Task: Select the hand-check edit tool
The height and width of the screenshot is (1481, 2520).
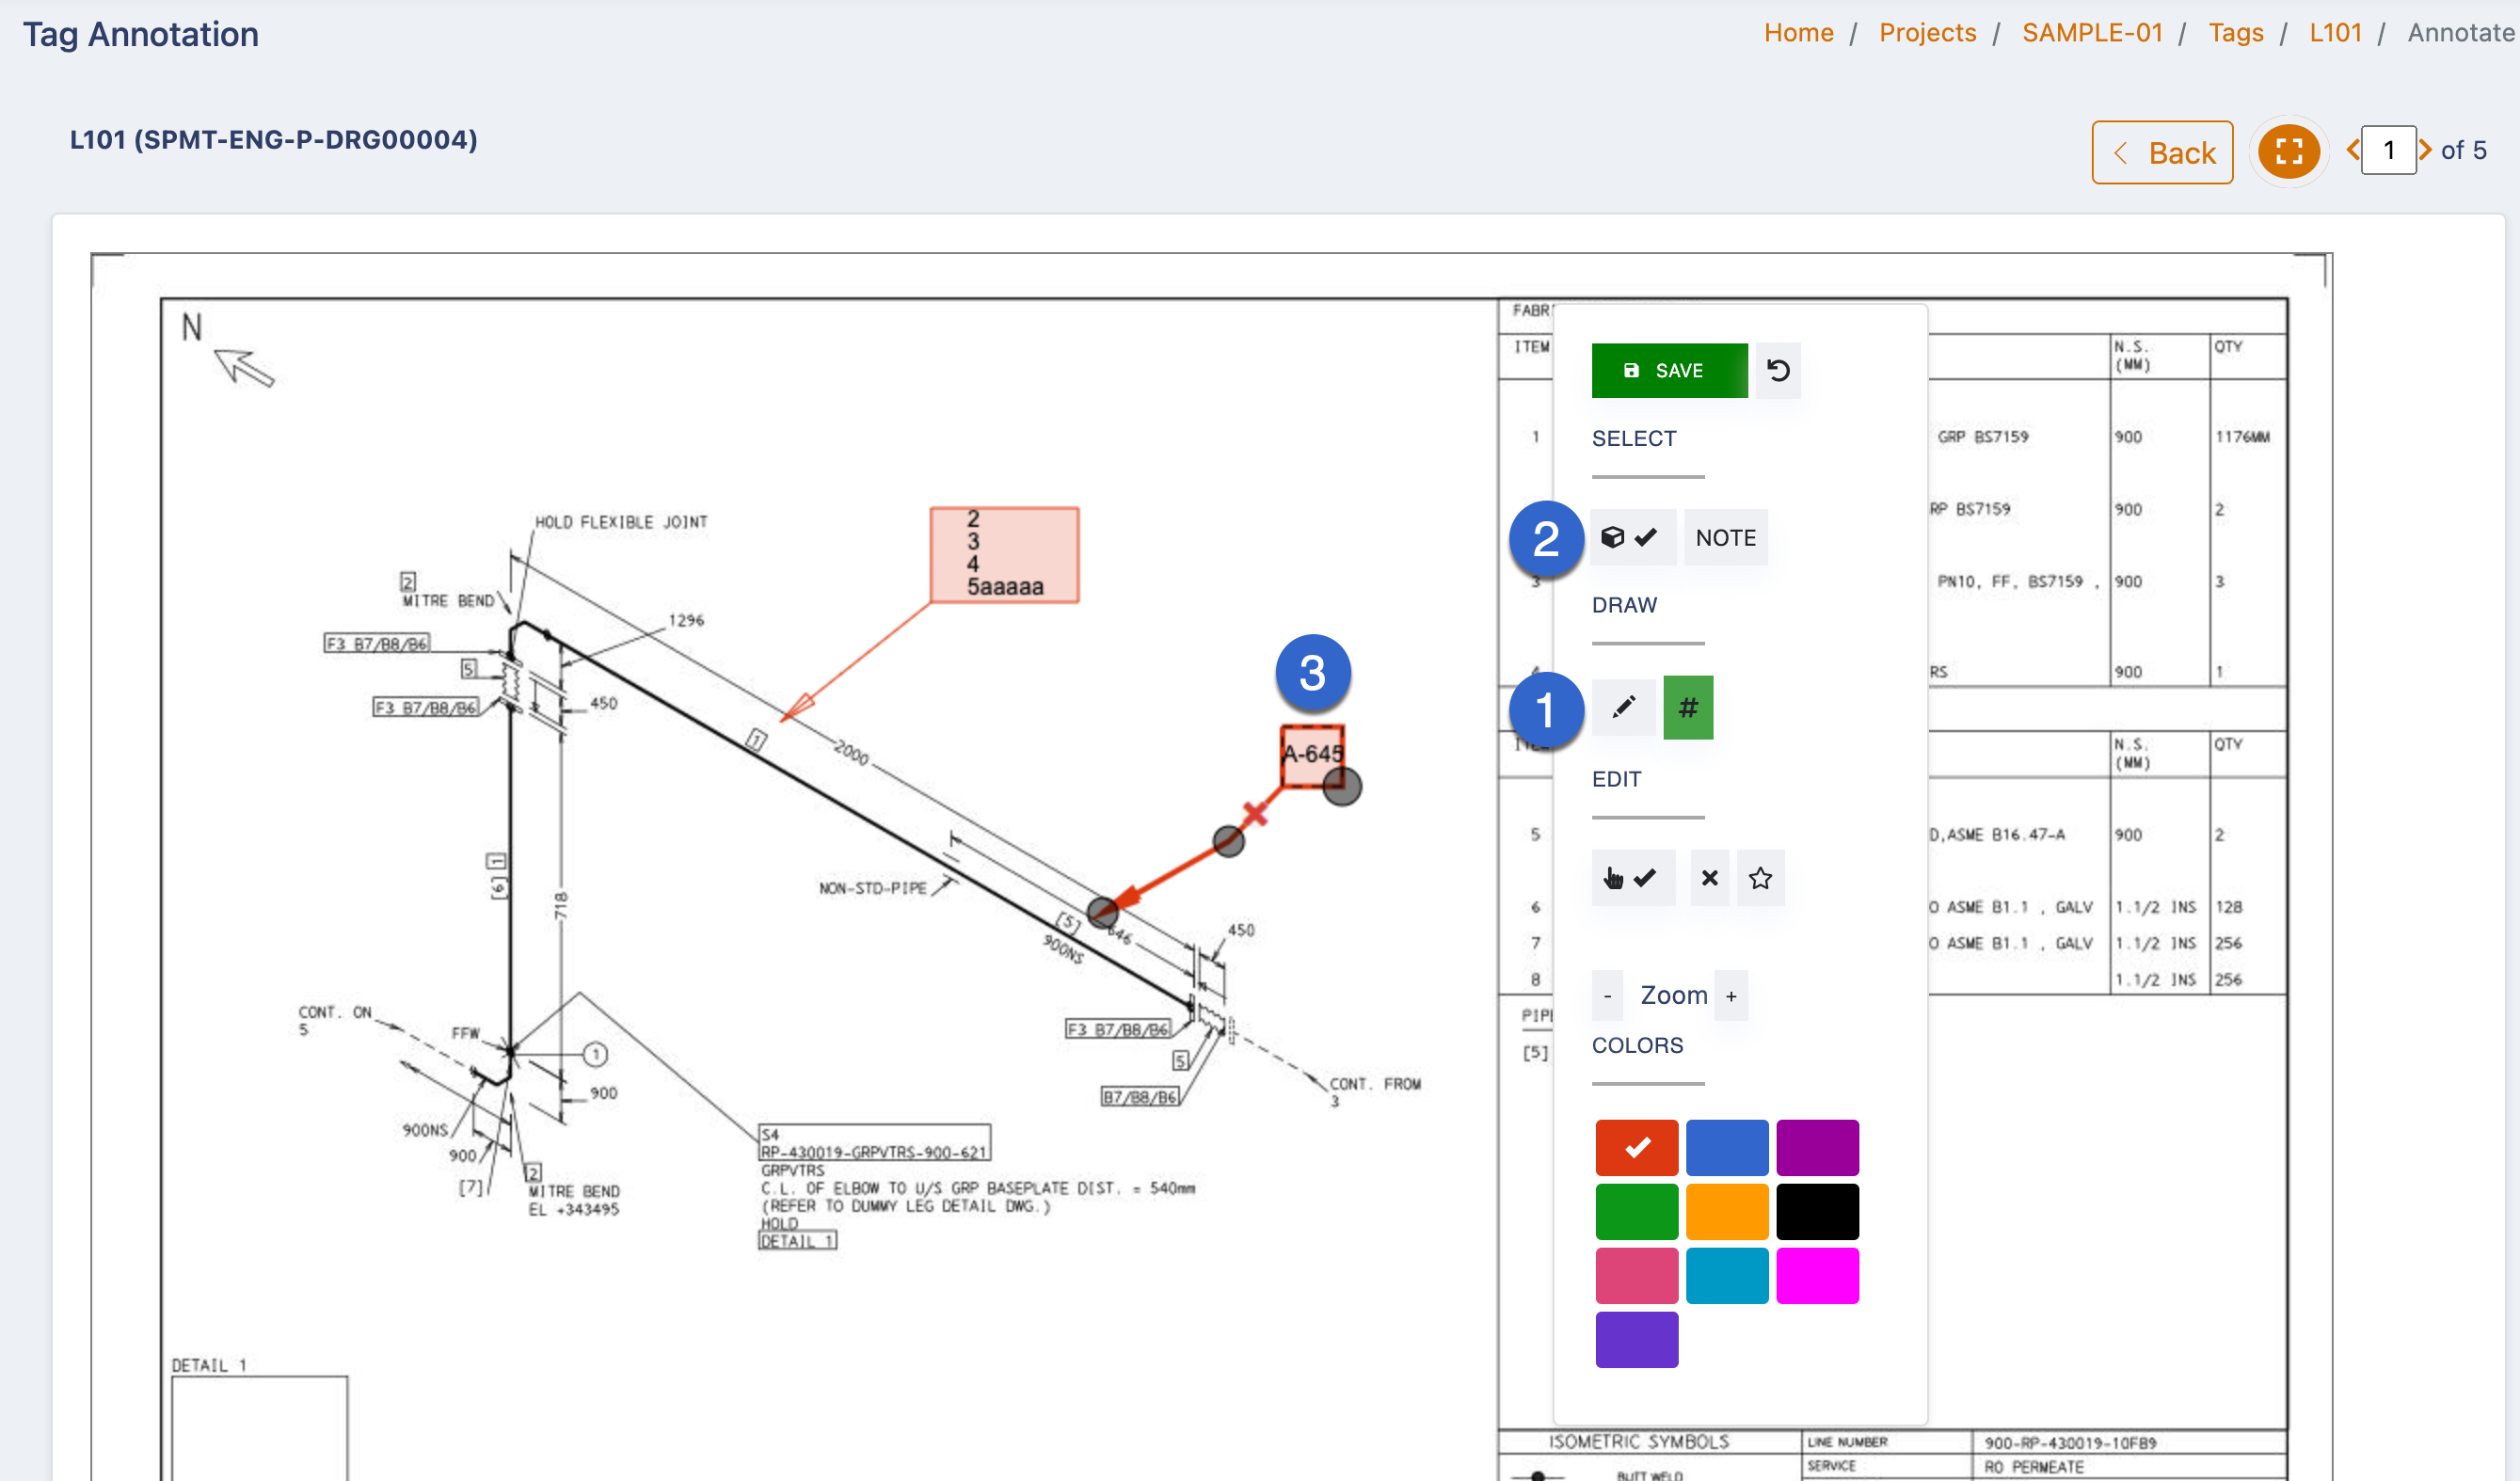Action: click(x=1632, y=878)
